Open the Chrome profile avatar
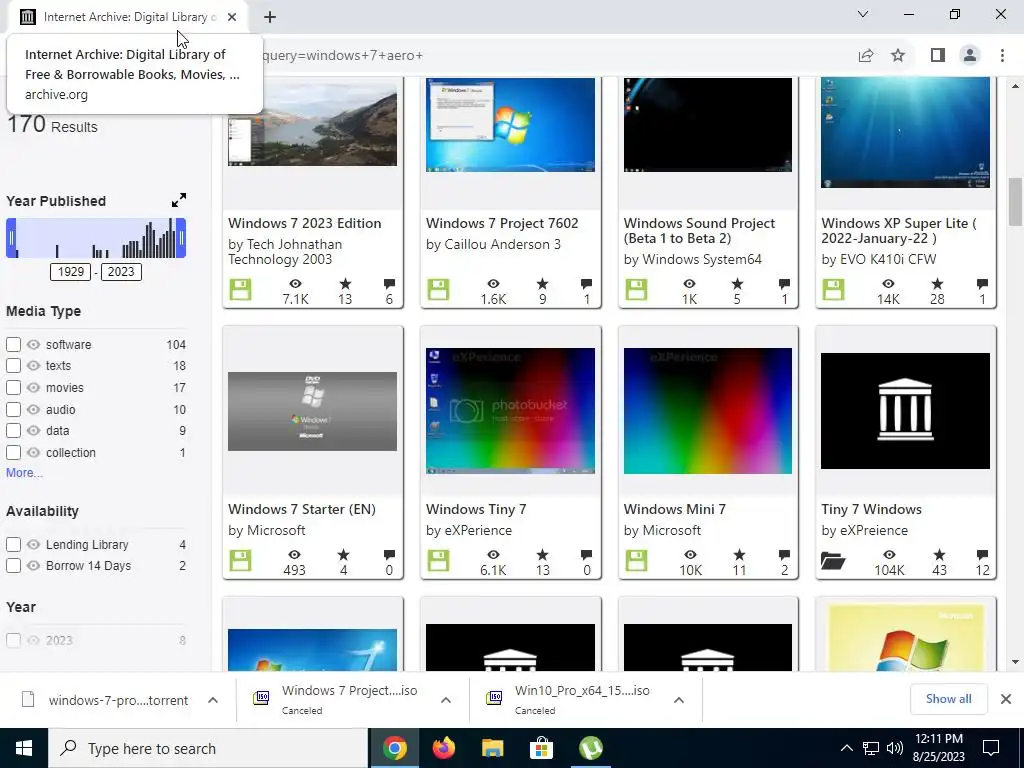Viewport: 1024px width, 768px height. [x=970, y=56]
